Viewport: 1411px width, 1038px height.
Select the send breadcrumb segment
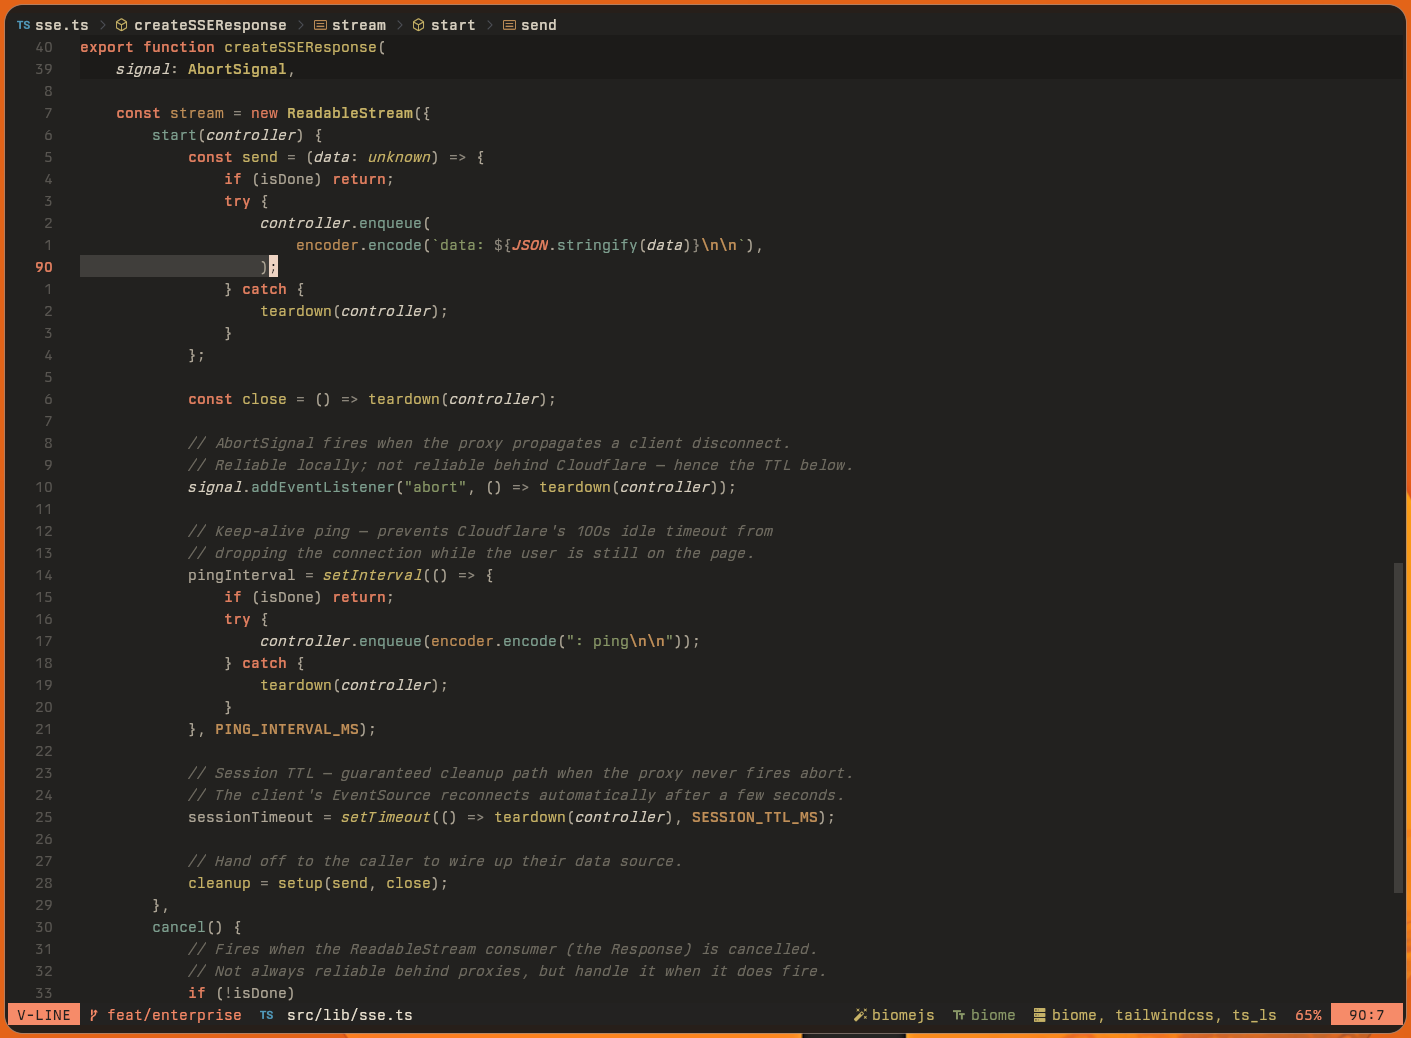pos(539,25)
